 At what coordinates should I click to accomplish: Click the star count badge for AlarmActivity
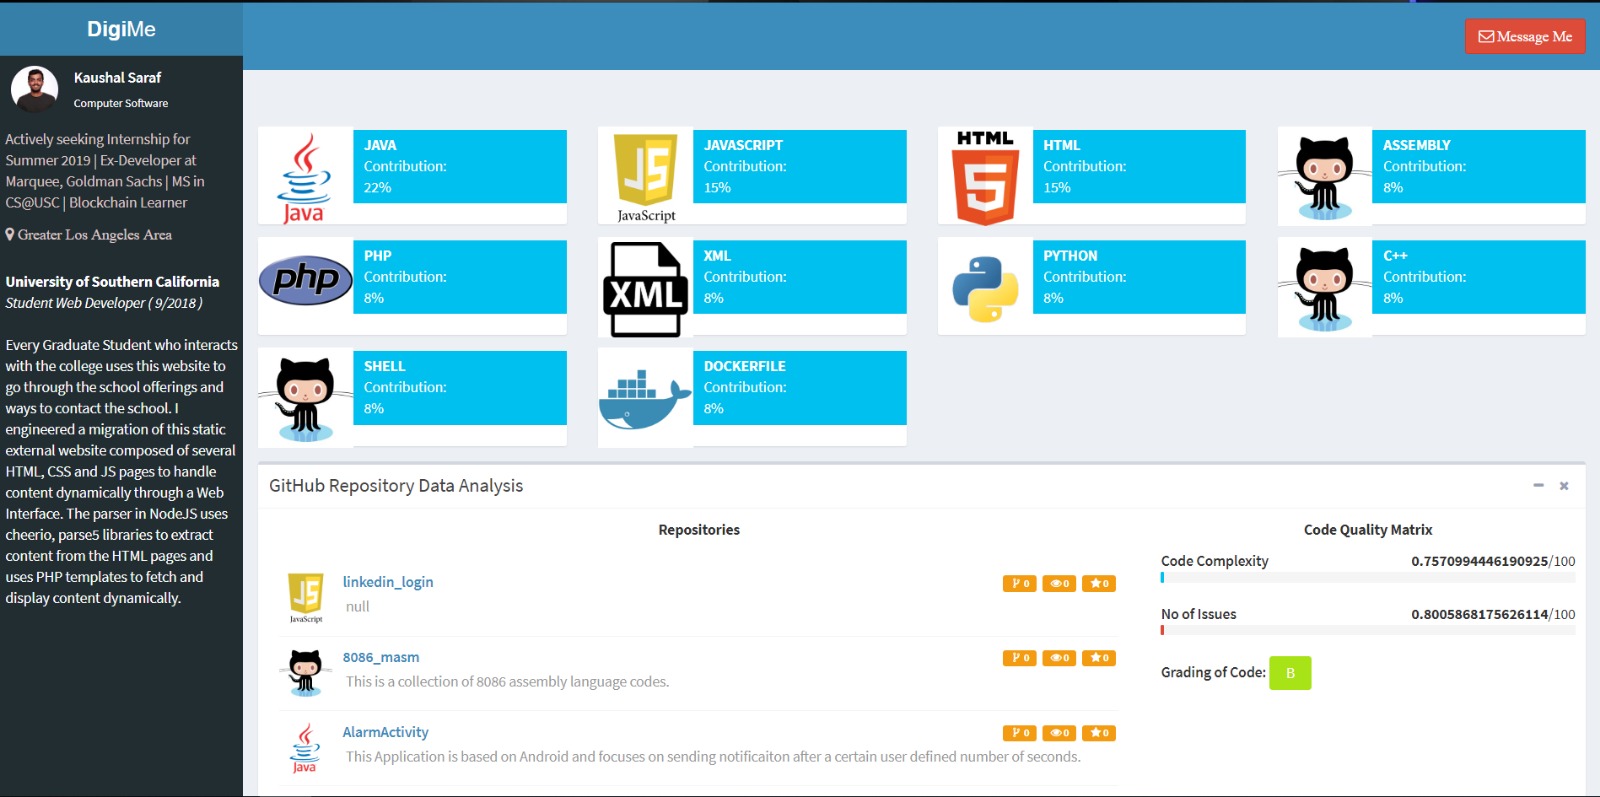(1098, 733)
